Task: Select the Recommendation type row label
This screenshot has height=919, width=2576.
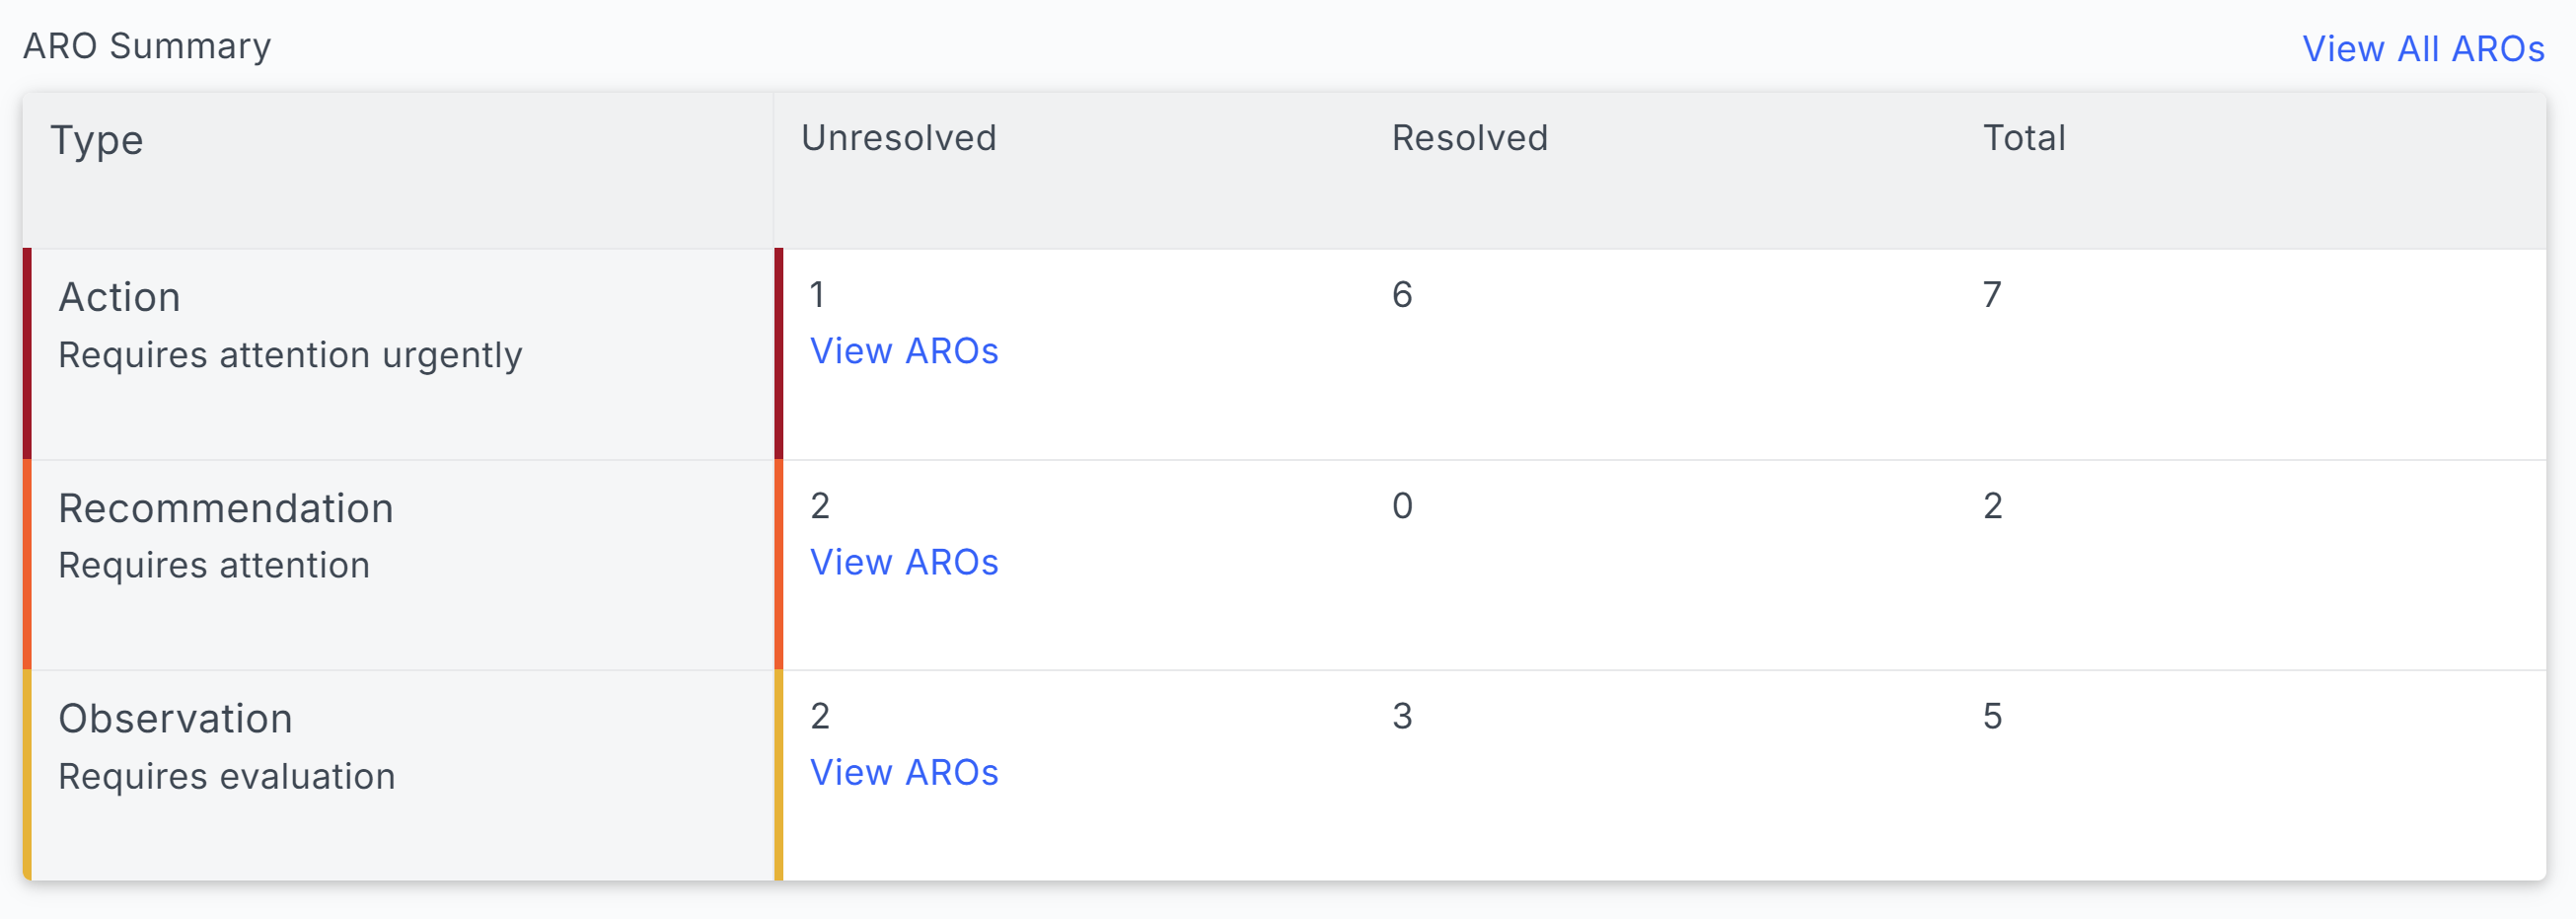Action: pyautogui.click(x=226, y=508)
